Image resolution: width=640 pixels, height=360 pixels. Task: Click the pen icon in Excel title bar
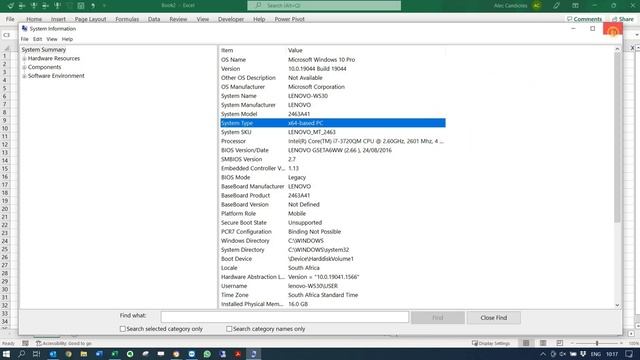556,6
